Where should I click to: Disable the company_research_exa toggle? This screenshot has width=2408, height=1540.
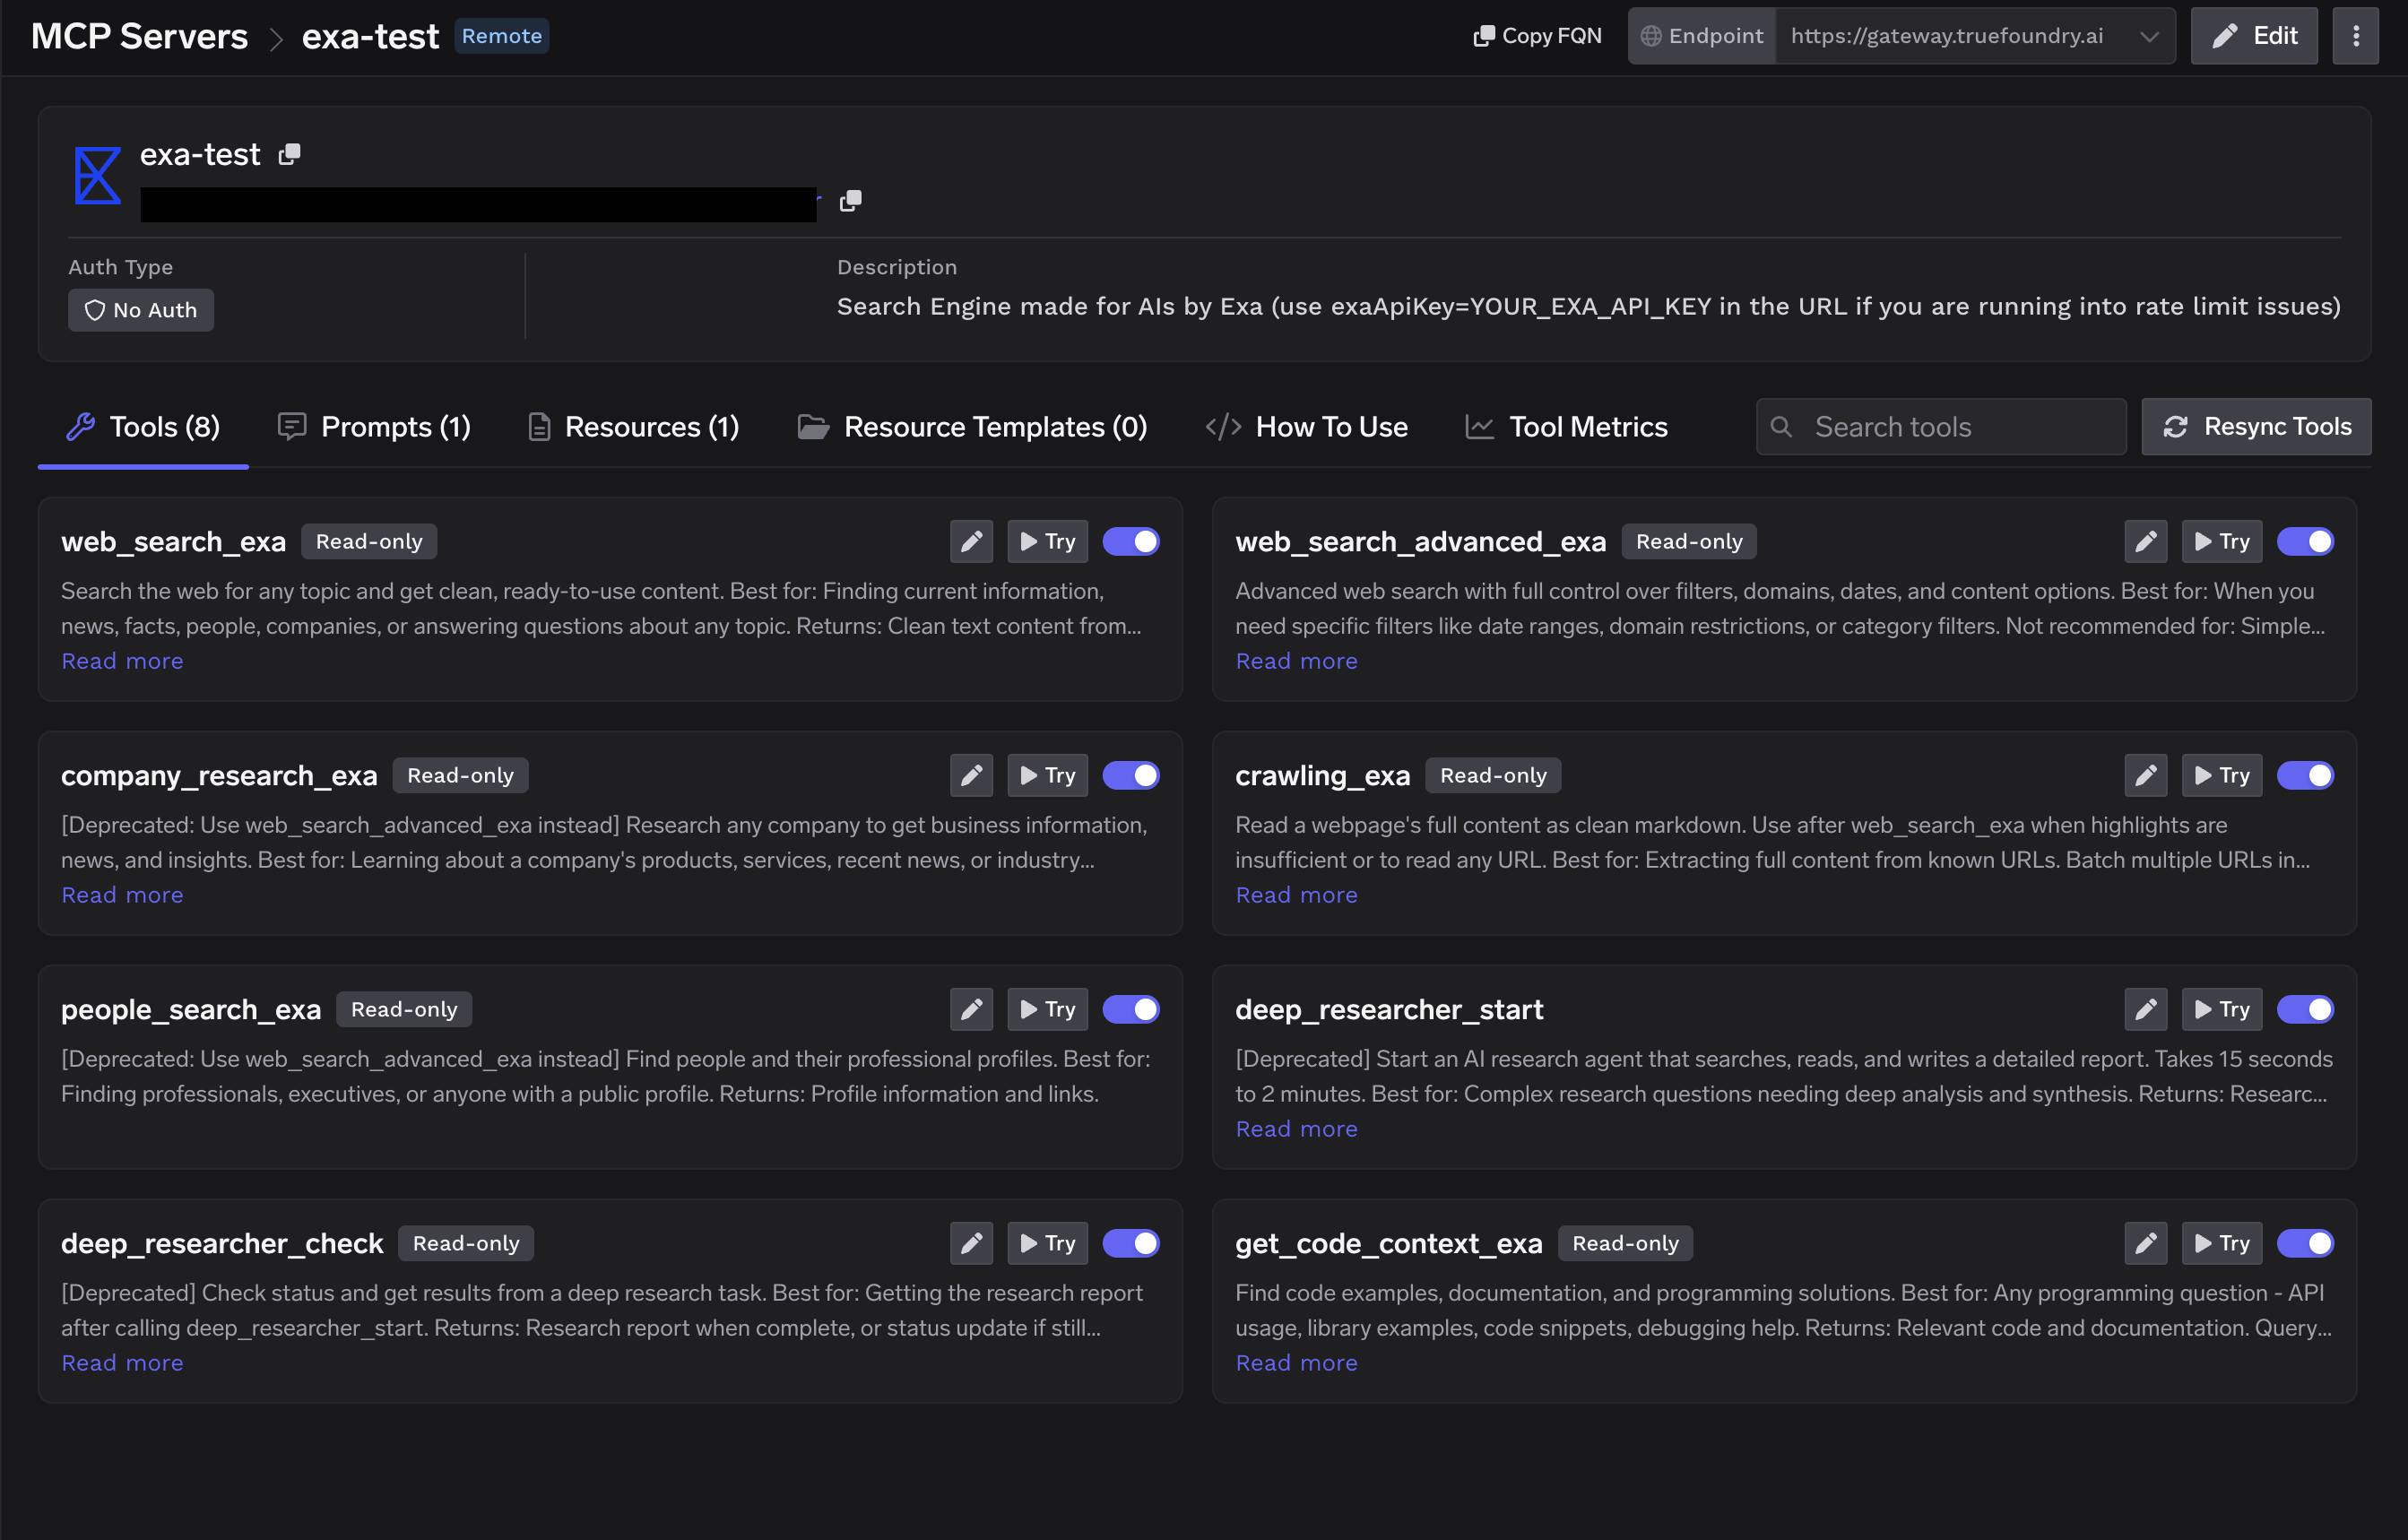click(x=1131, y=776)
